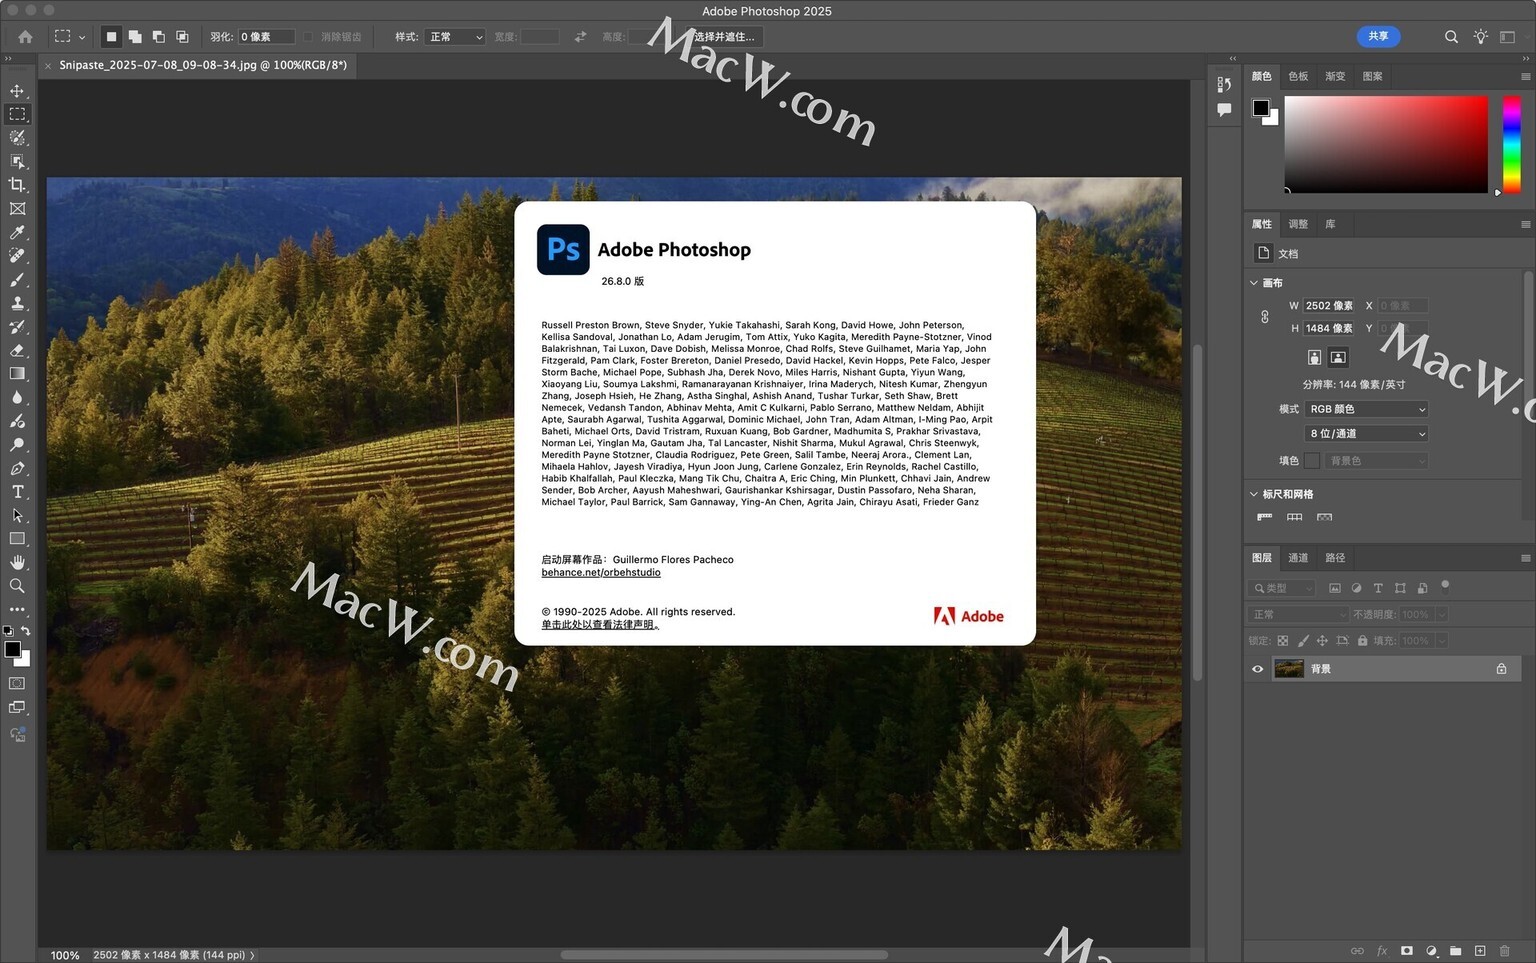Screen dimensions: 1536x963
Task: Click the 单击此处以查看法律声明 link
Action: 600,624
